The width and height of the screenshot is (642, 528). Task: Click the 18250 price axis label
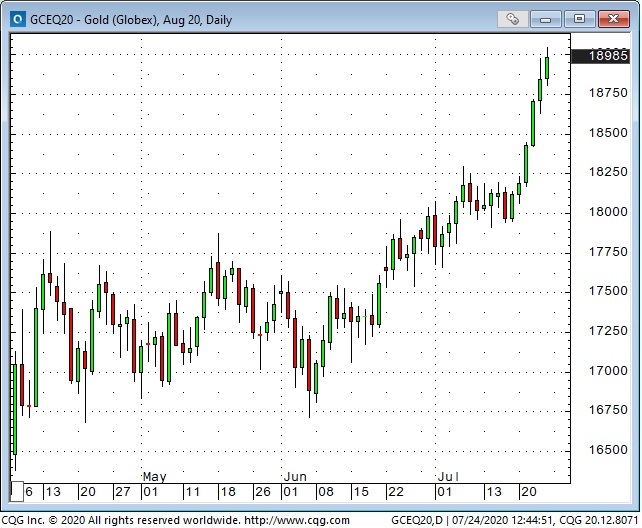point(608,172)
